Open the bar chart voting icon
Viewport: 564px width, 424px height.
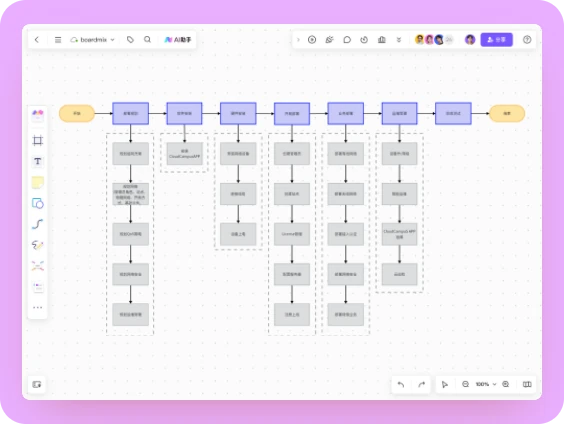(382, 40)
